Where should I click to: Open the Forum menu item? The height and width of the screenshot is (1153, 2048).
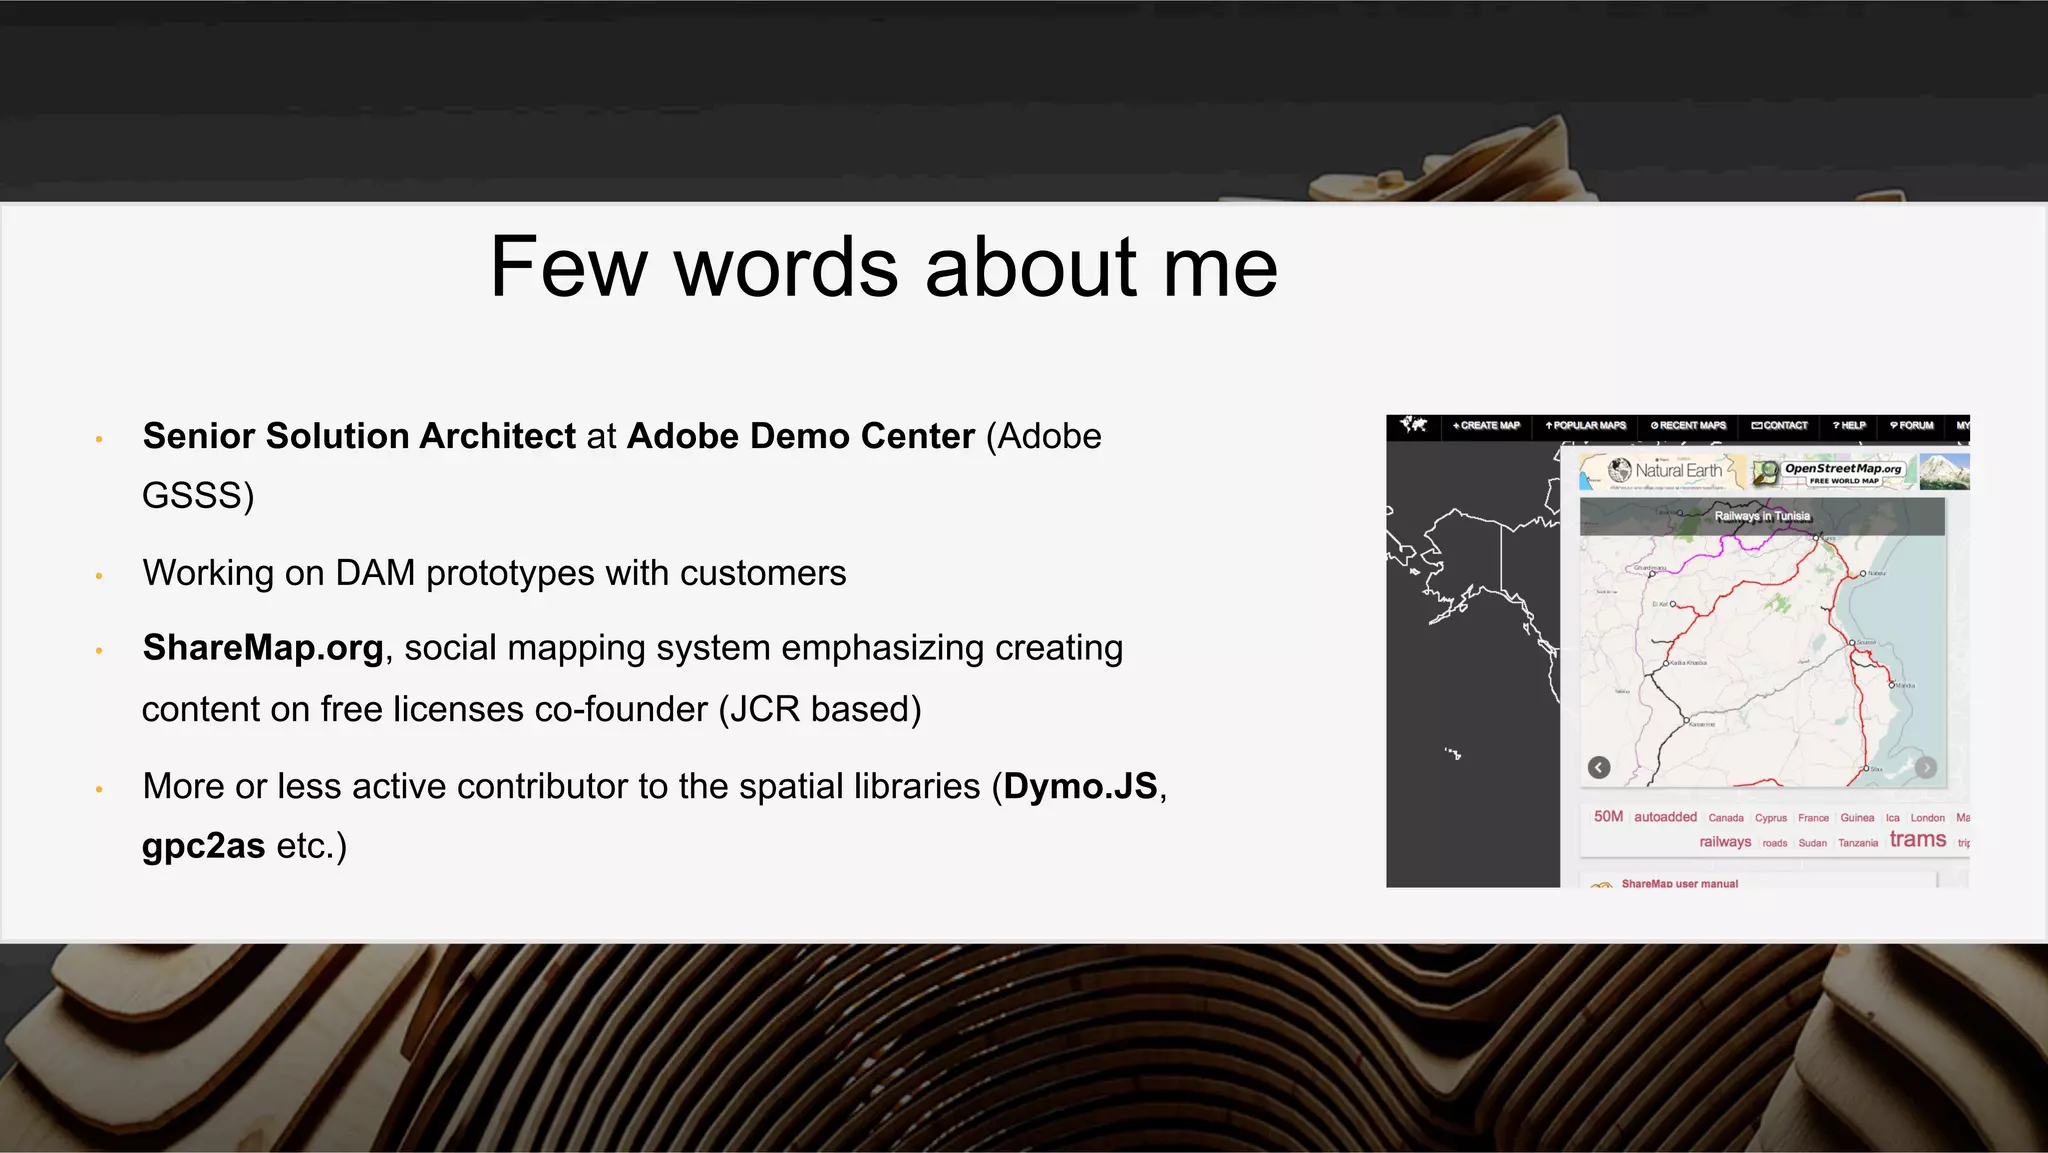[1911, 426]
